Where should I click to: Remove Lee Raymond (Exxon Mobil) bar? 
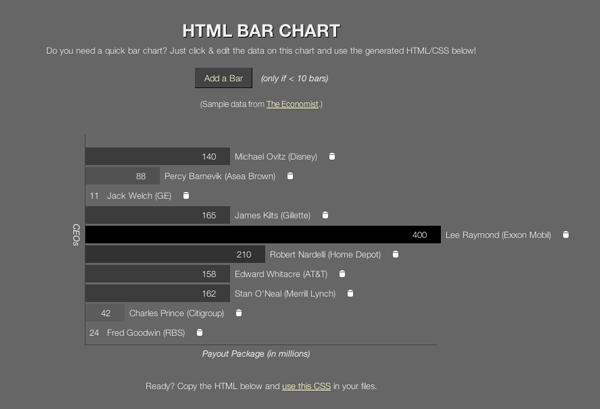[x=565, y=235]
